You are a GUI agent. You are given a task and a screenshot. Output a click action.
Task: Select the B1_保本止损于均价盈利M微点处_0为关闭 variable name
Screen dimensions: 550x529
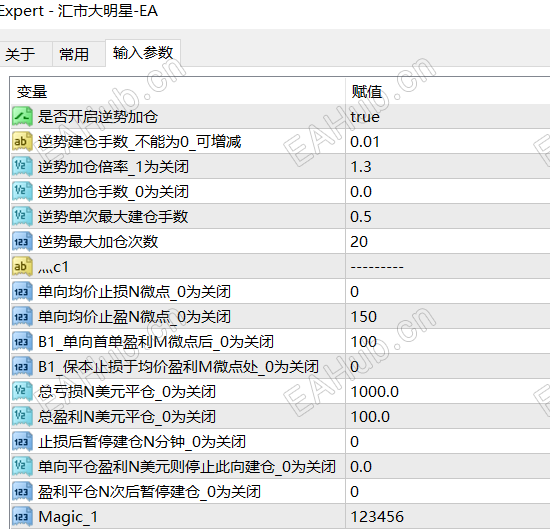click(179, 367)
